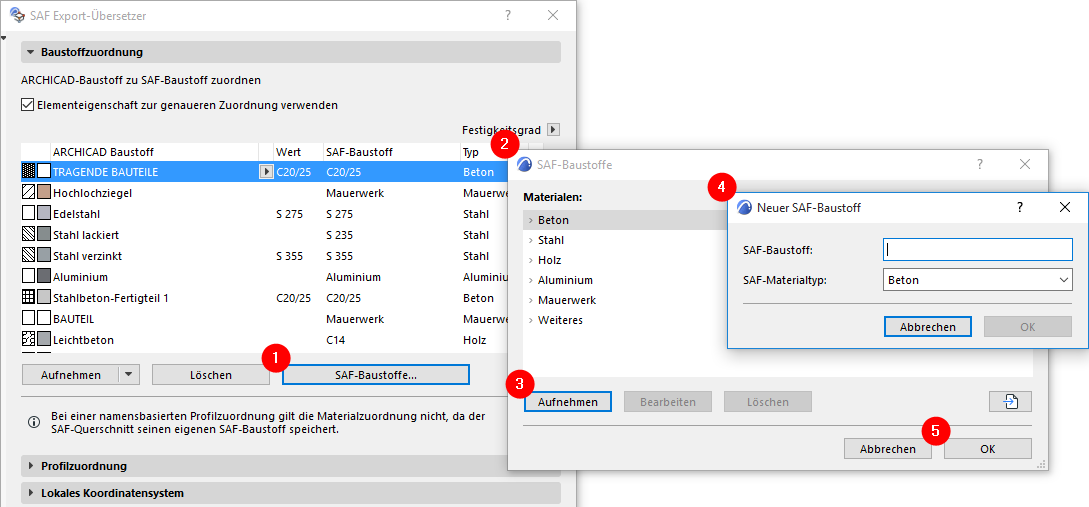Select the Aluminium row name
The image size is (1089, 507).
tap(81, 277)
